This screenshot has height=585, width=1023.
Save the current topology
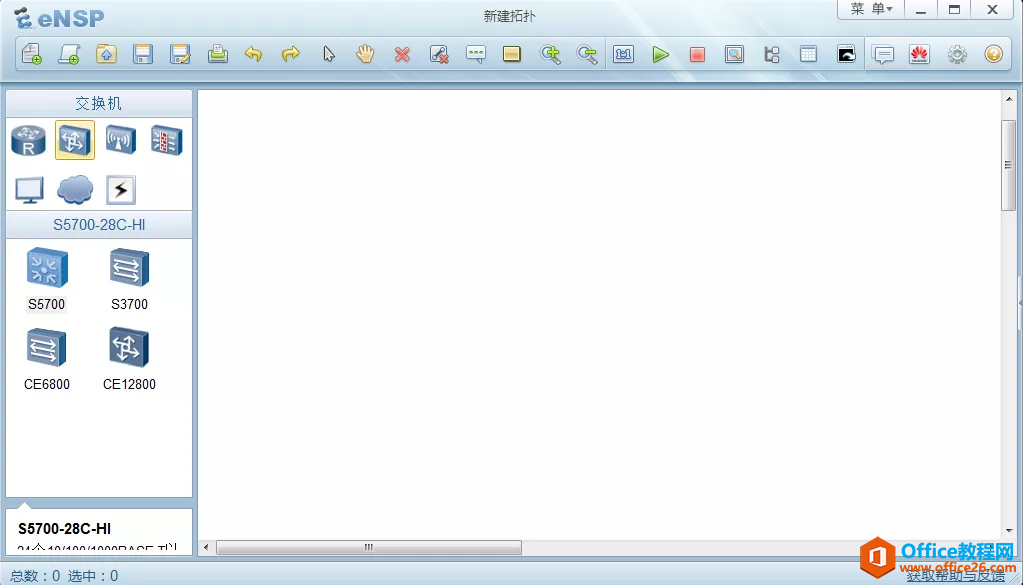pyautogui.click(x=143, y=54)
